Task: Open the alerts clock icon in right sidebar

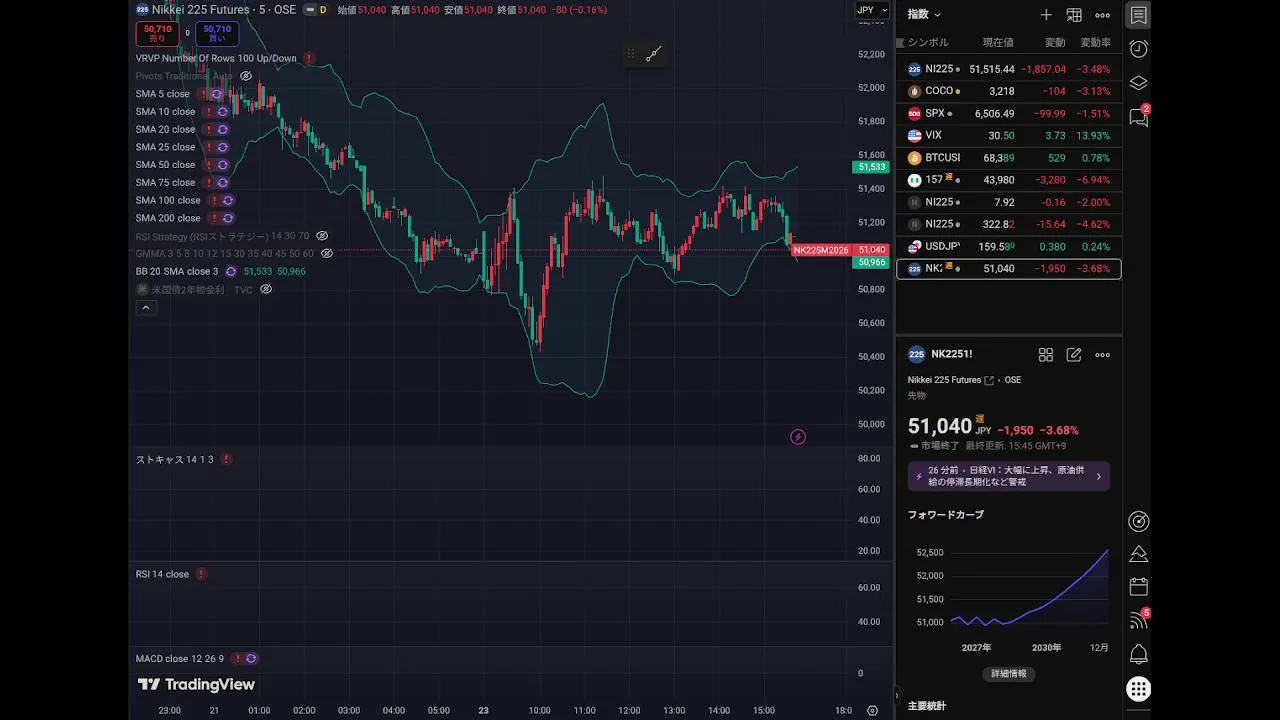Action: tap(1138, 49)
